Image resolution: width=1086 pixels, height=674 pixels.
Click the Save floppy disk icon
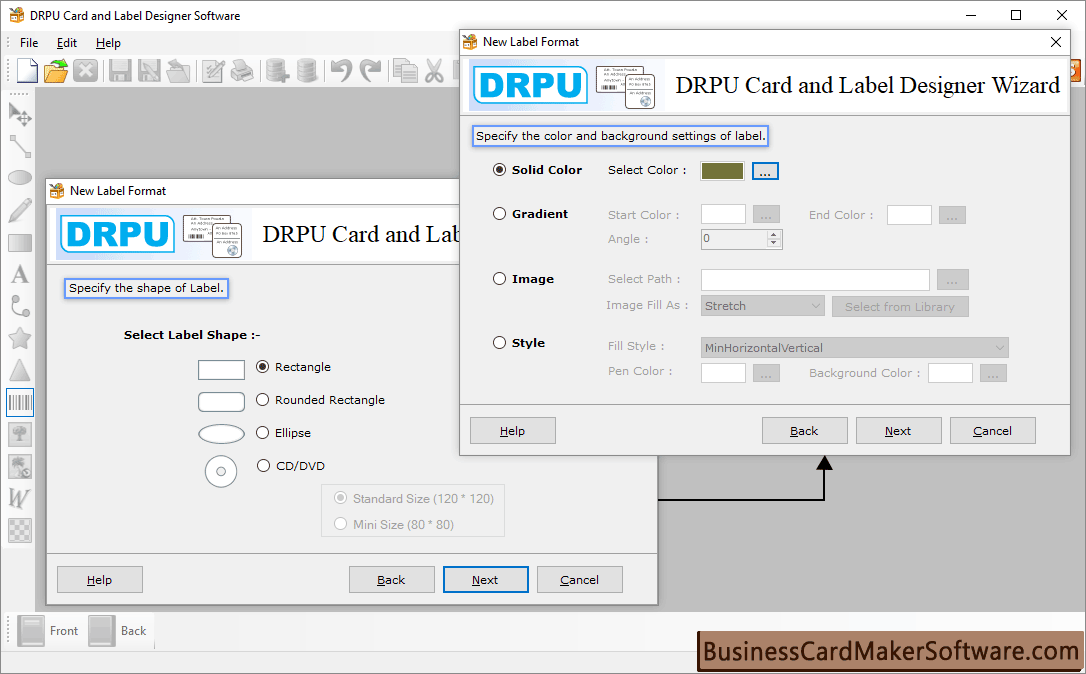click(x=120, y=70)
